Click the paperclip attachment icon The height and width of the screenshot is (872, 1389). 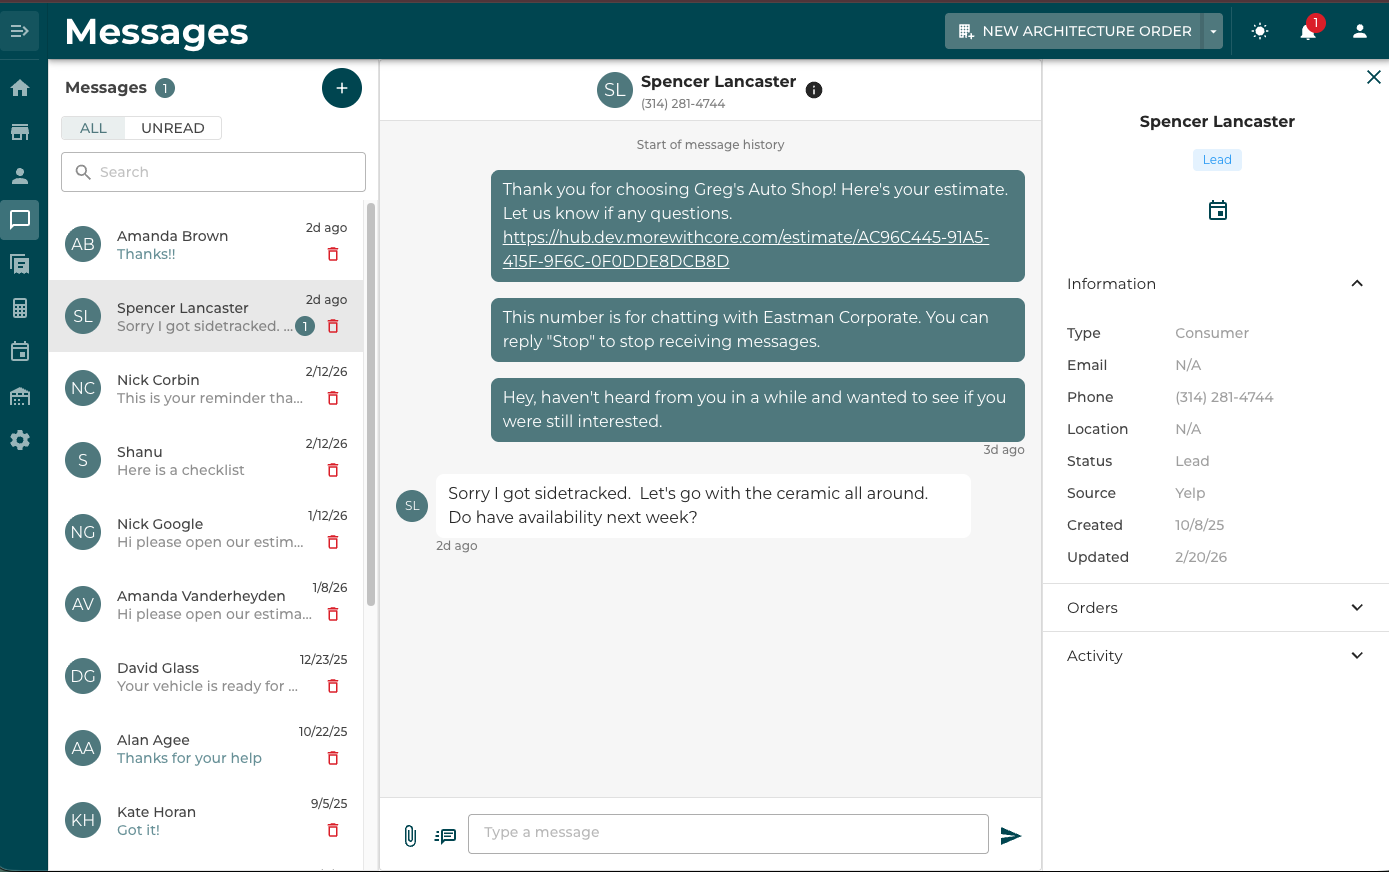pos(410,834)
